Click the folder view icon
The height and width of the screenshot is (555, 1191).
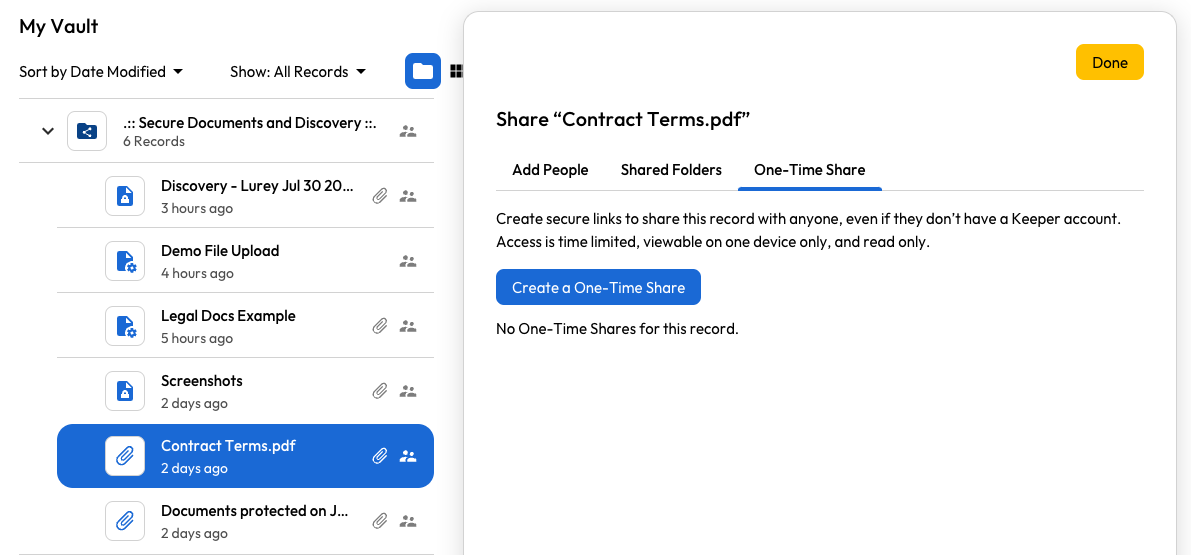click(x=423, y=71)
